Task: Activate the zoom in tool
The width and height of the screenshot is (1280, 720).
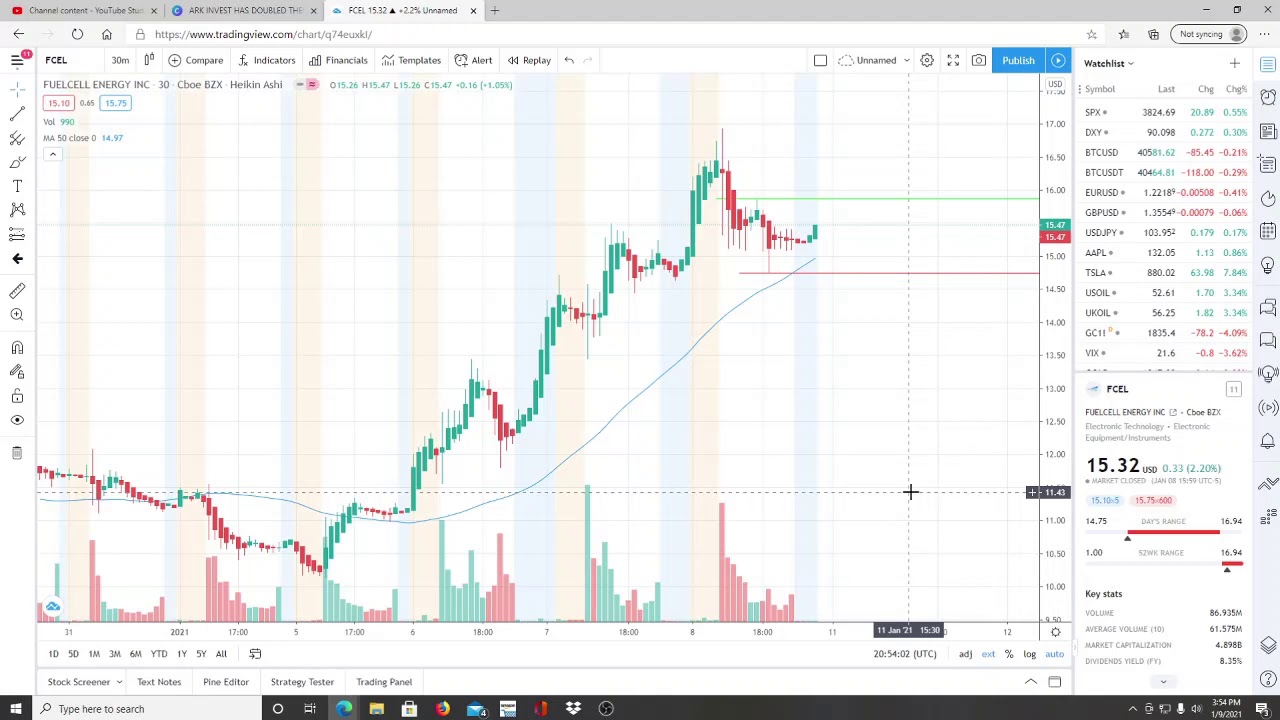Action: click(17, 315)
